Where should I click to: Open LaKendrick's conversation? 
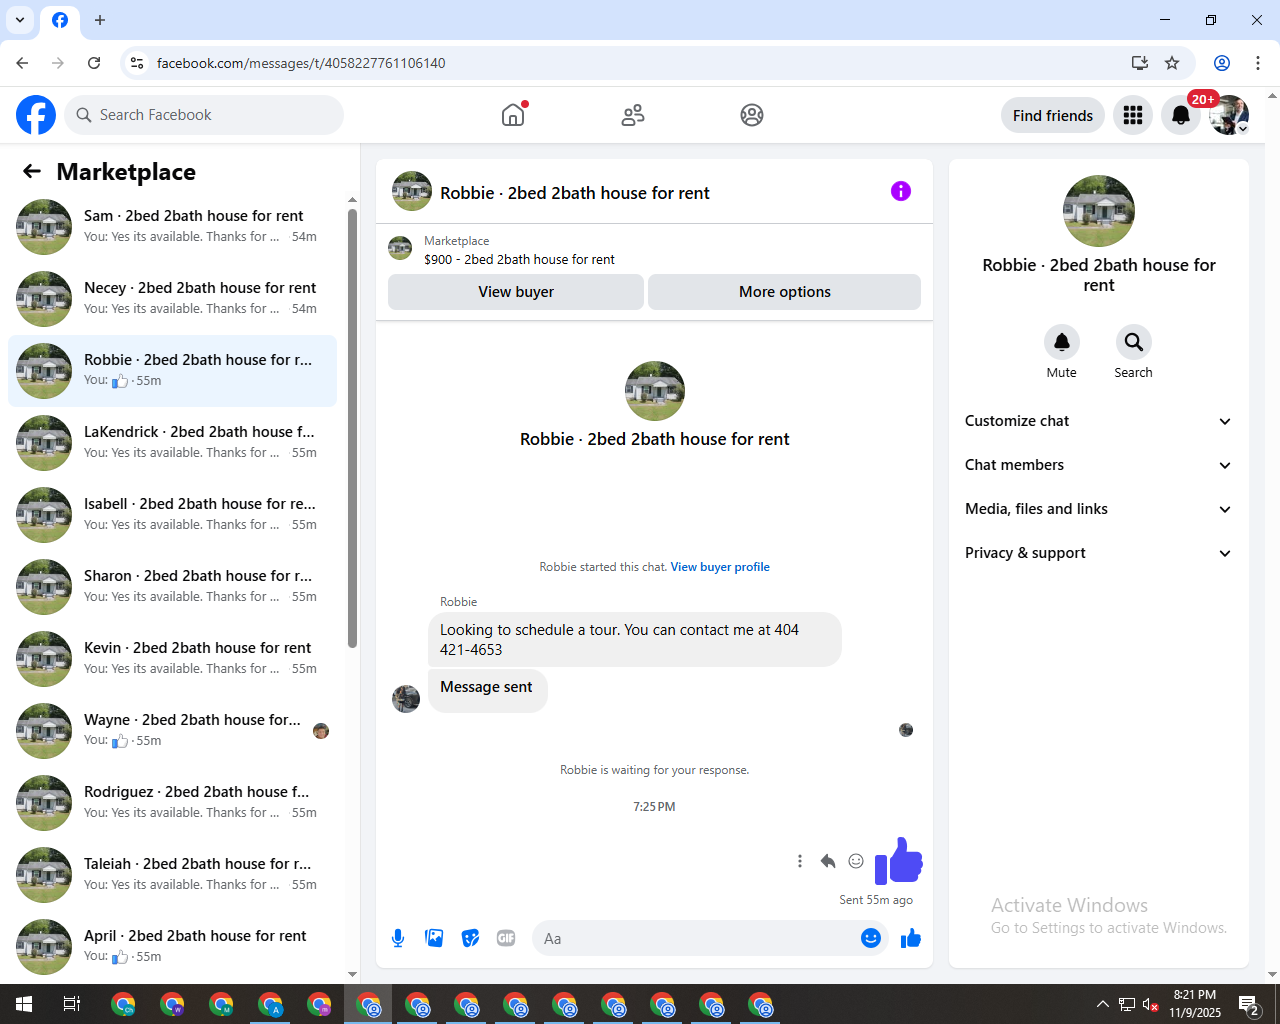[172, 443]
